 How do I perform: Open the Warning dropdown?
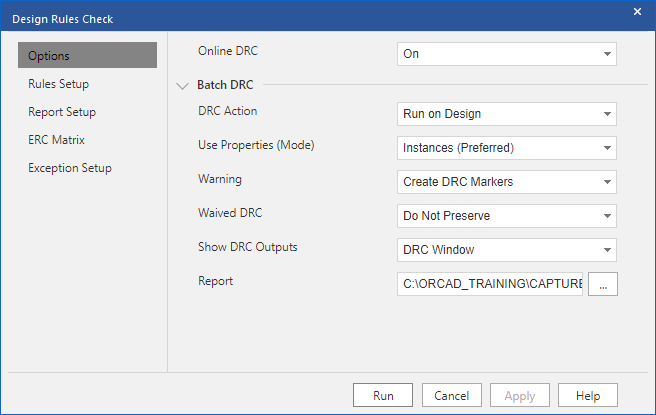(507, 182)
